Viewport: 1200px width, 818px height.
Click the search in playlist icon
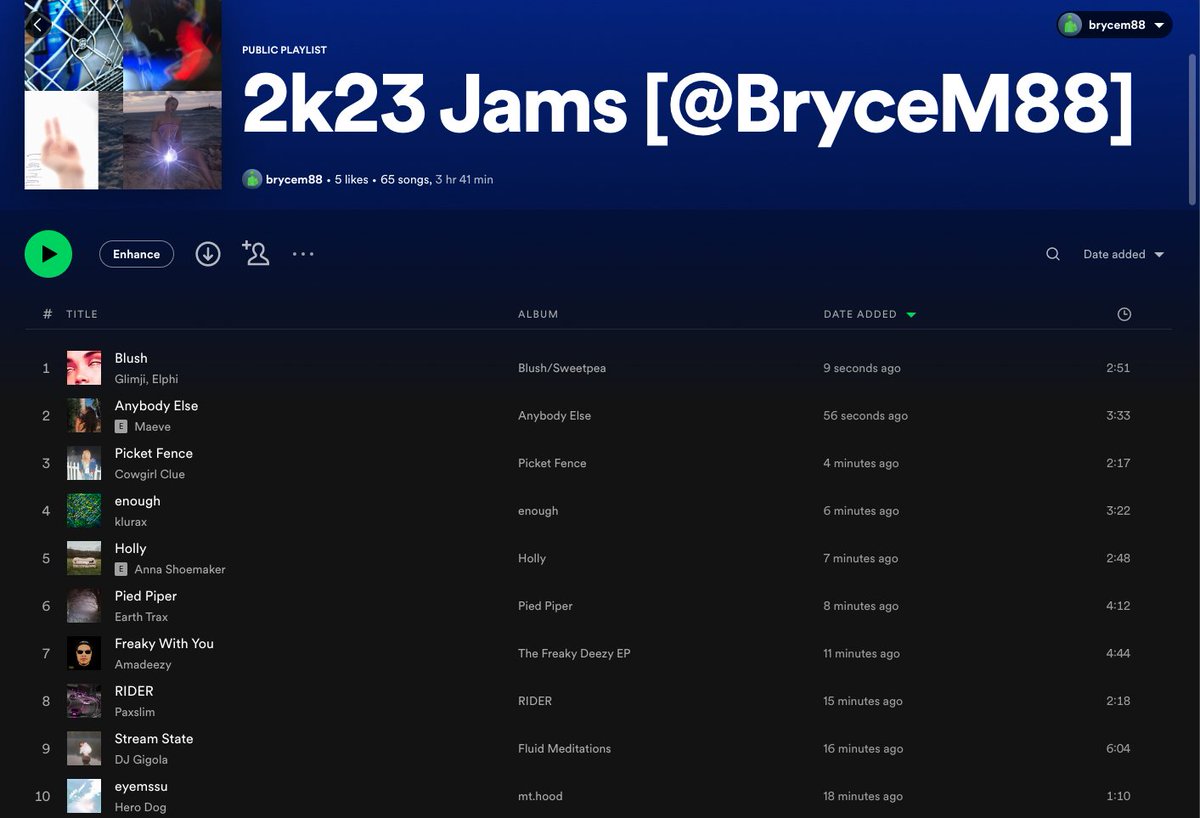coord(1053,254)
